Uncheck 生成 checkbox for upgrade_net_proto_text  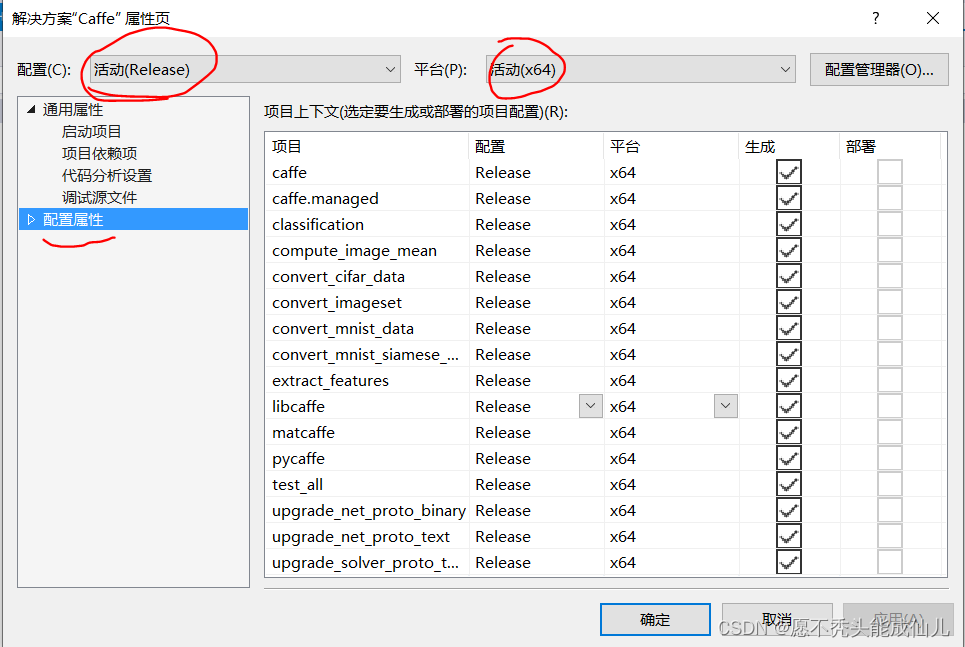point(788,536)
